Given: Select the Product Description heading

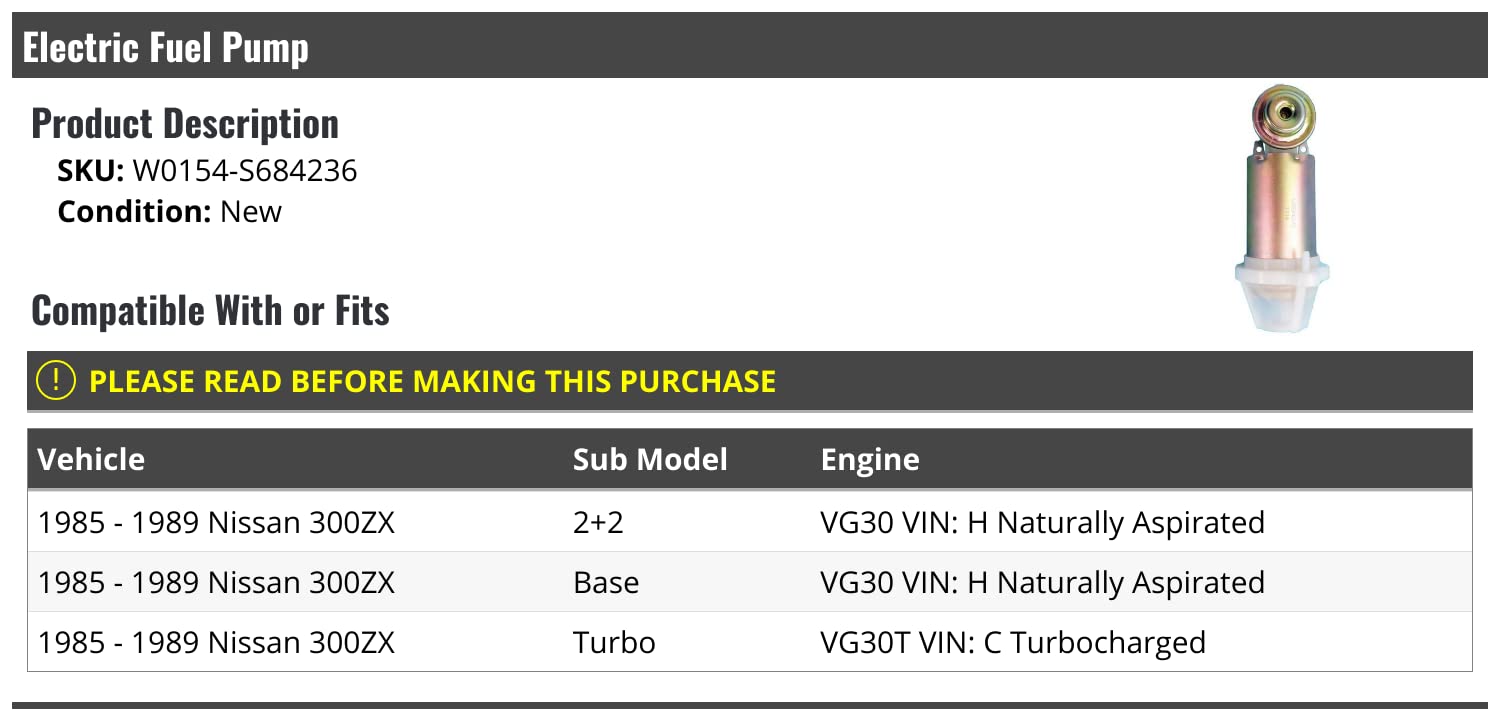Looking at the screenshot, I should pos(185,124).
